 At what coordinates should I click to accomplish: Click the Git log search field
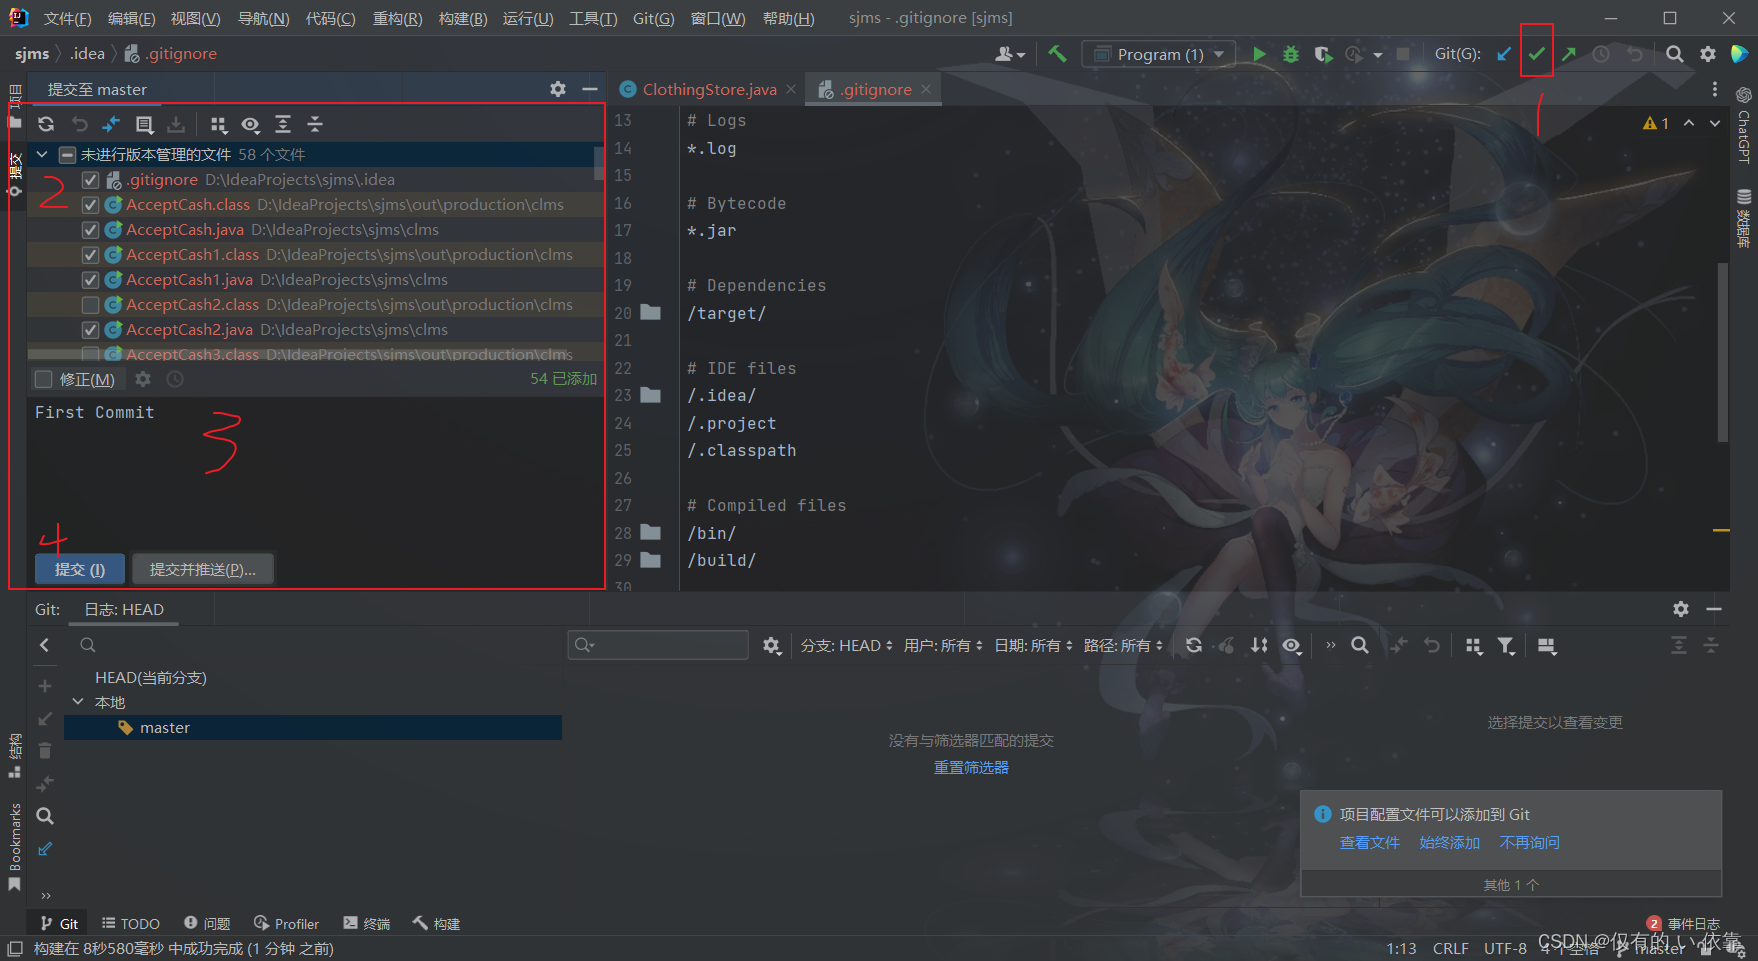point(658,645)
